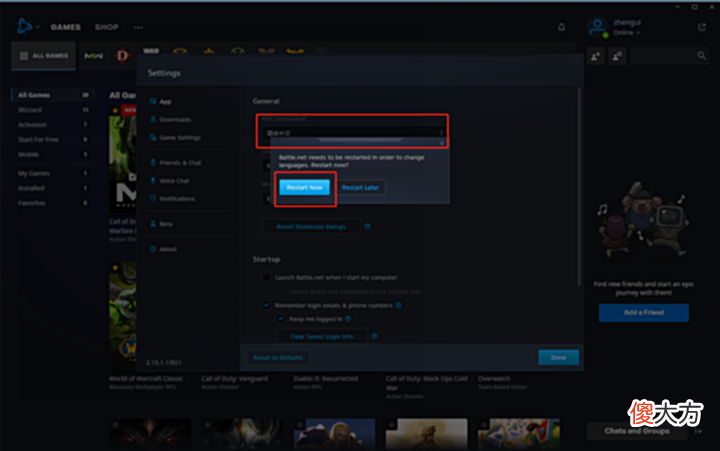
Task: Click the add friend icon above friends list
Action: [596, 56]
